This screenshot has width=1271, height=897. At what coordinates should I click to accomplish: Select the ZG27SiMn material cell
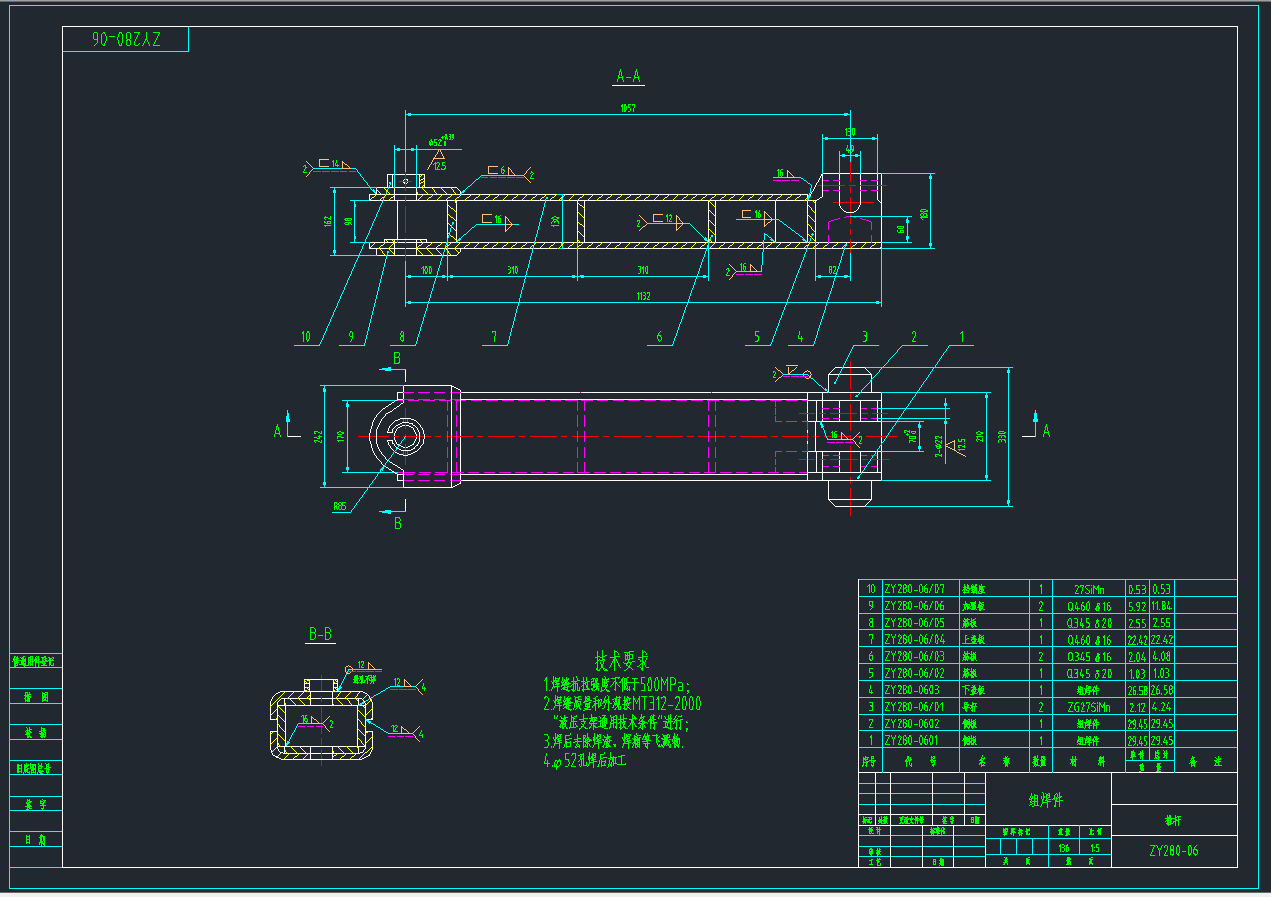point(1089,708)
